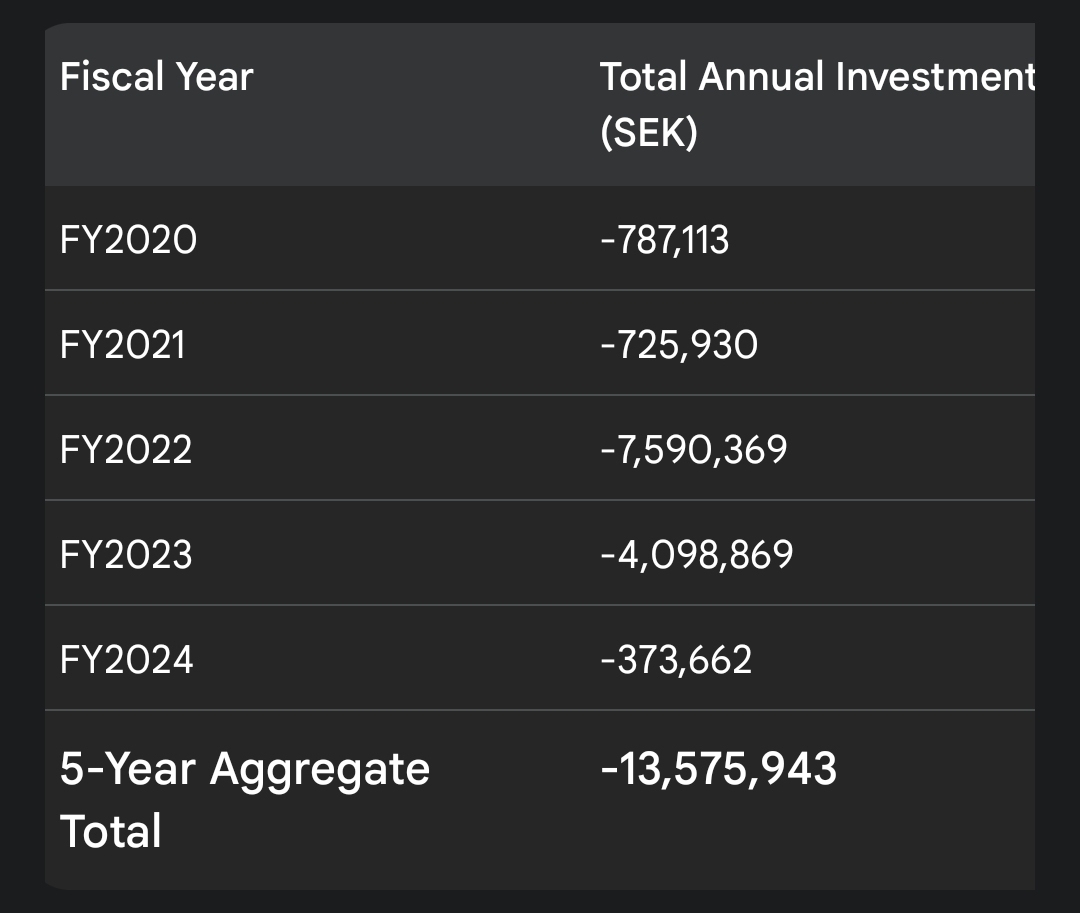Click the word "Aggregate" in the bottom row
Viewport: 1080px width, 913px height.
click(320, 770)
